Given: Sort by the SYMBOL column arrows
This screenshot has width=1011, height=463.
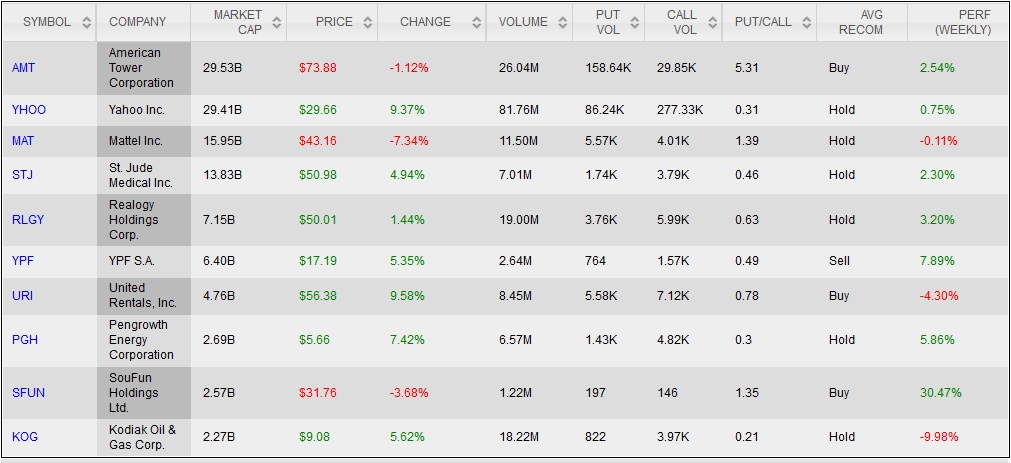Looking at the screenshot, I should [86, 22].
